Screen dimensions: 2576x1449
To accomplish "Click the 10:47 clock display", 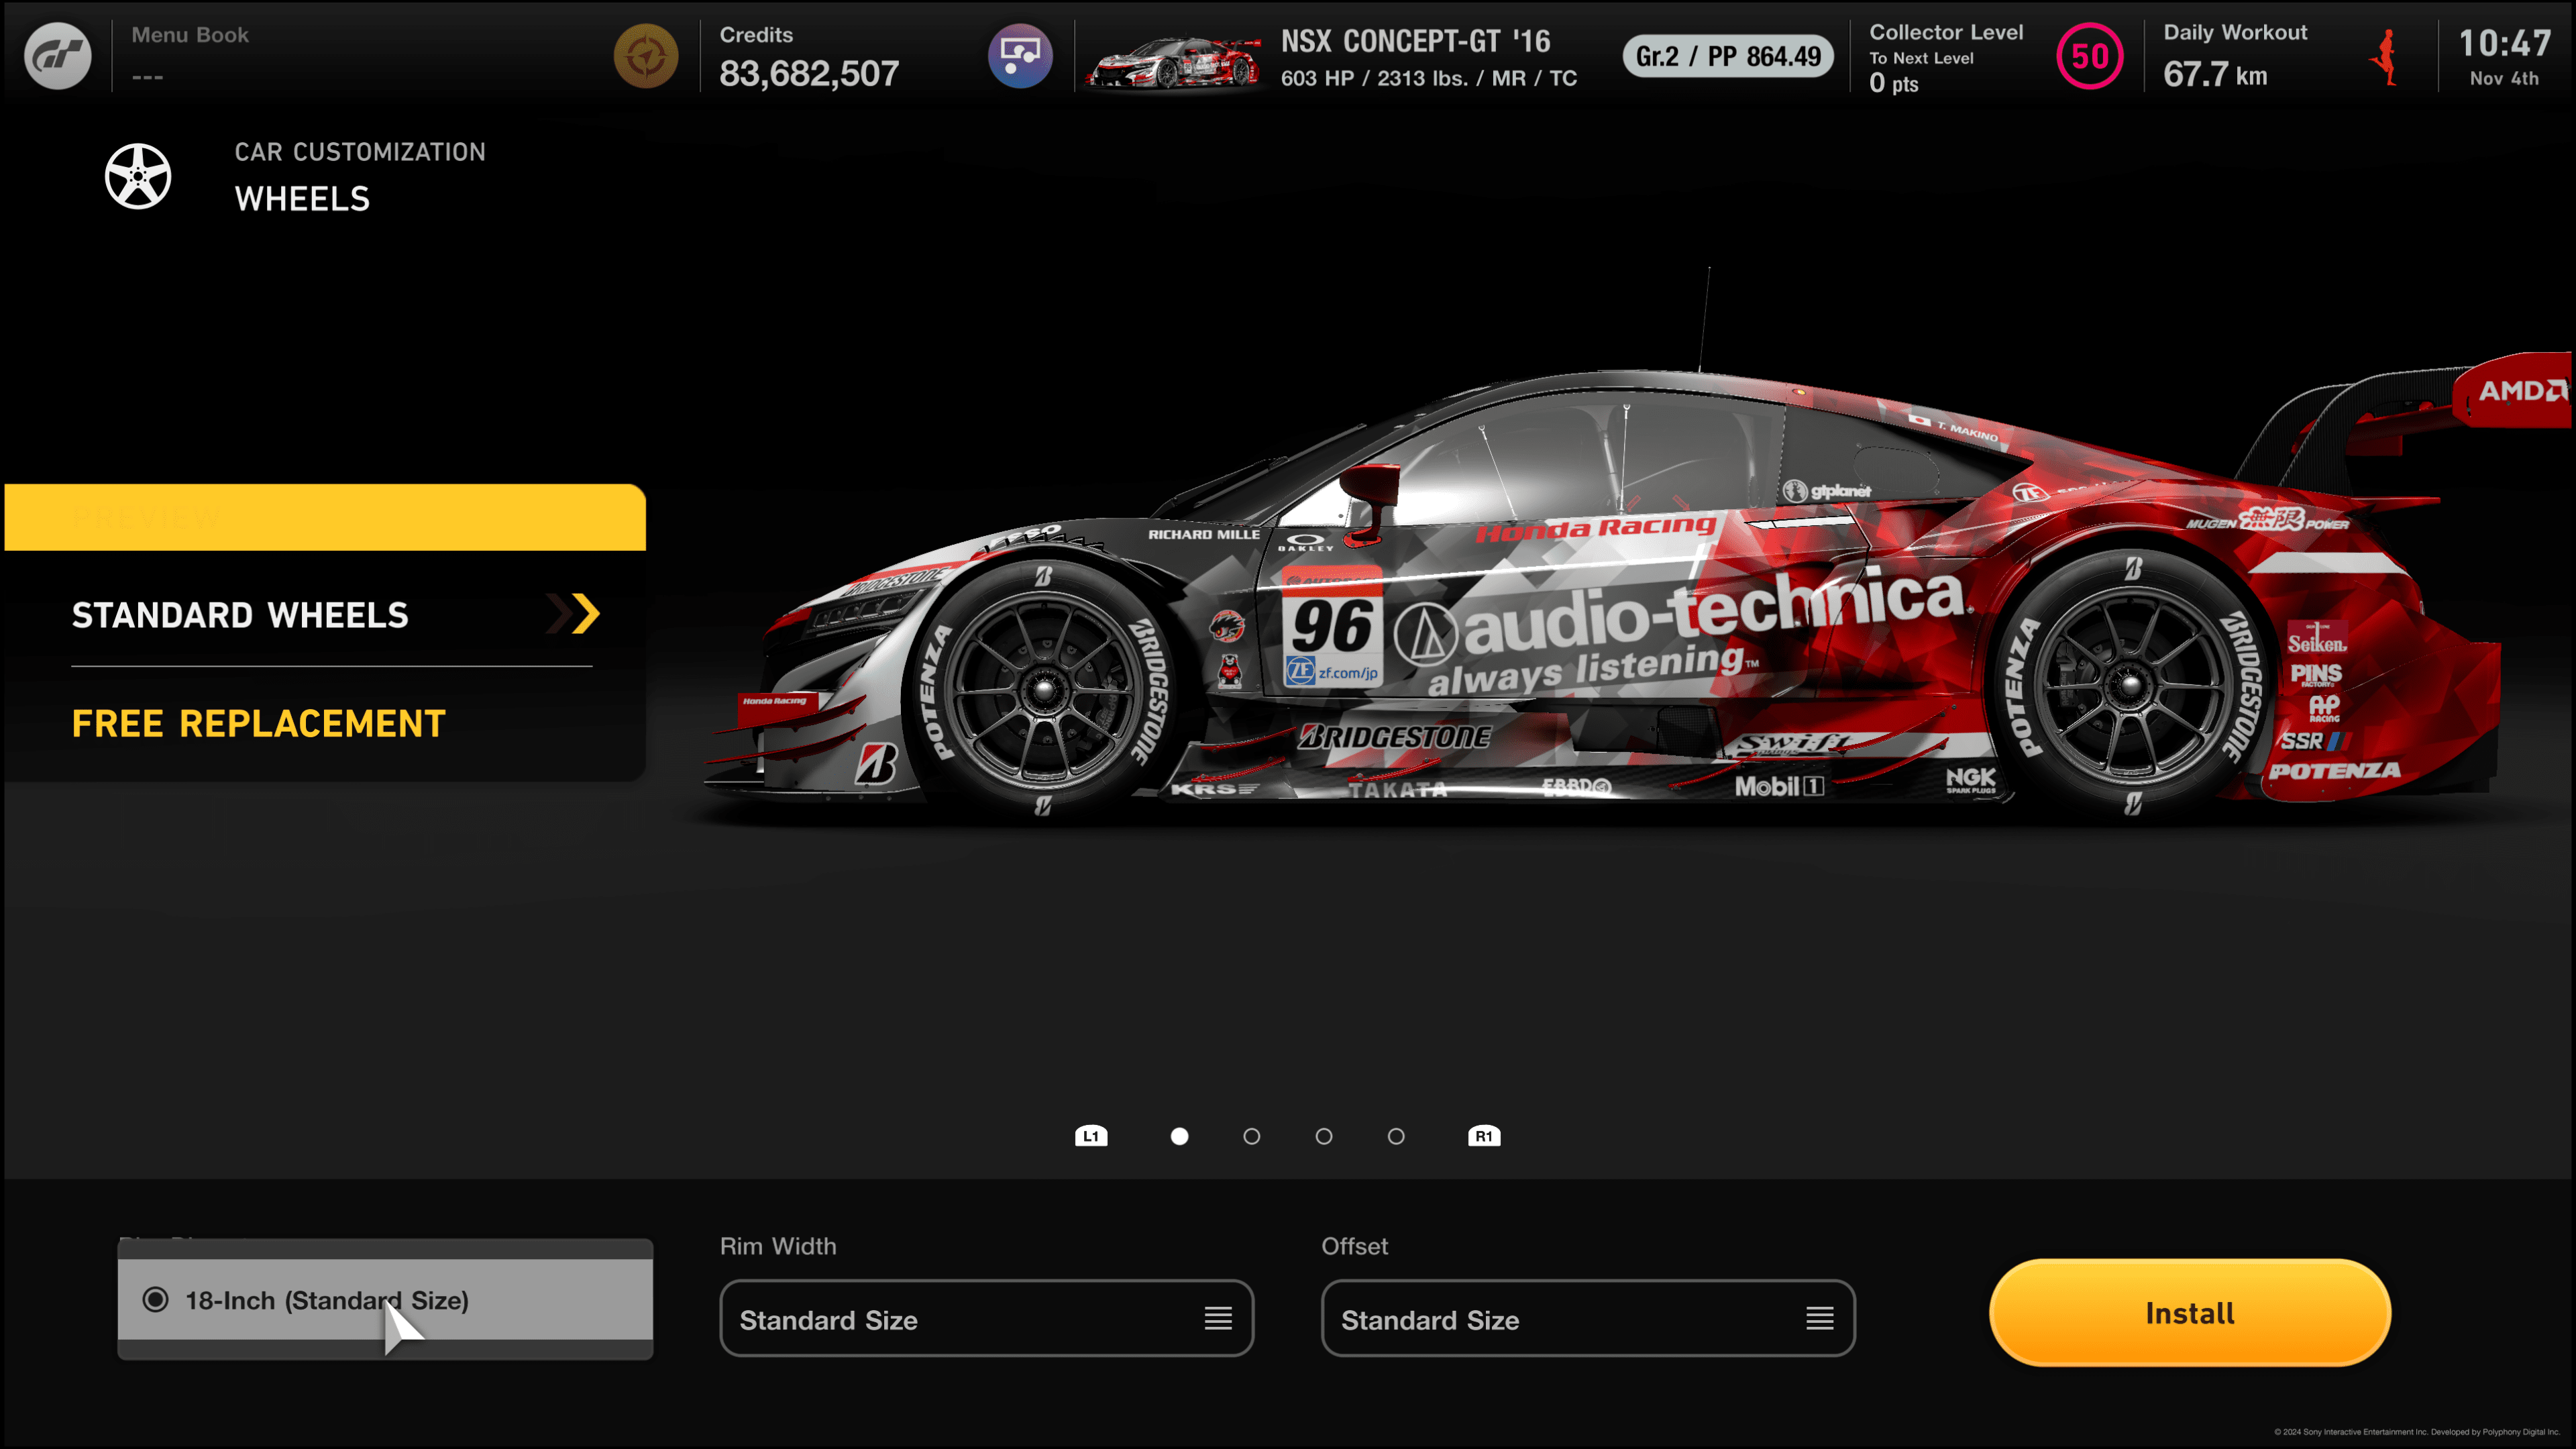I will (x=2504, y=43).
